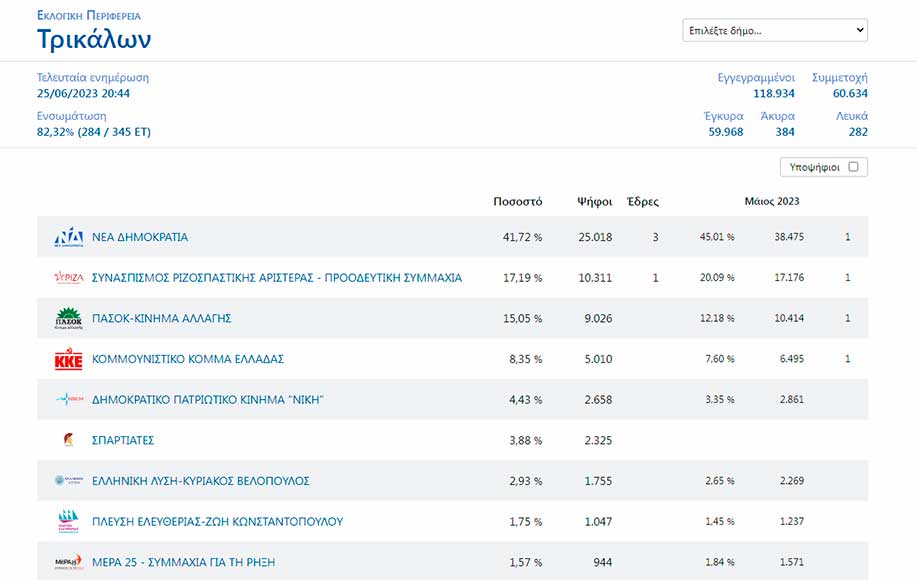
Task: Click the May 2023 votes 10.414
Action: [x=789, y=318]
